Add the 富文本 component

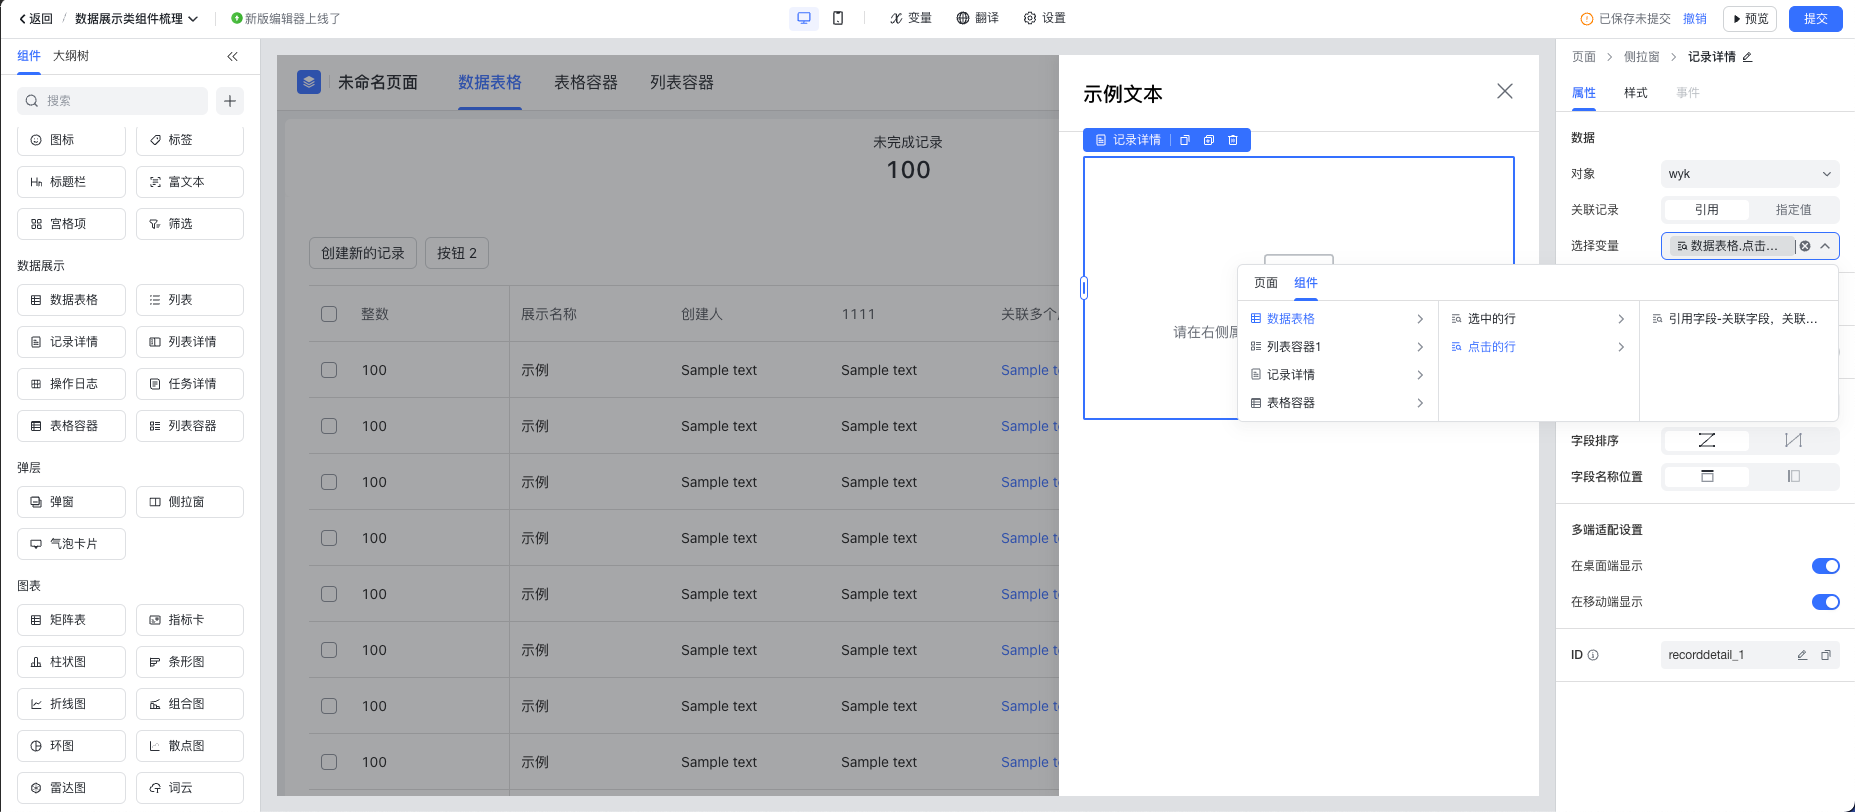190,182
